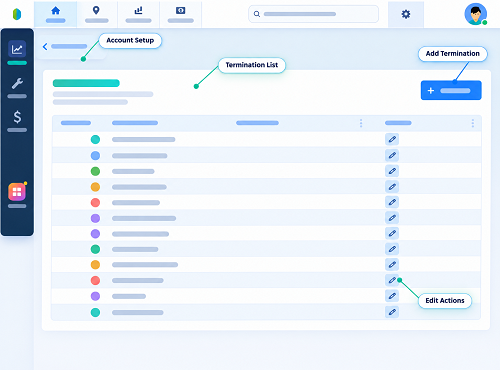Focus the top search field
The height and width of the screenshot is (370, 500).
(x=313, y=14)
